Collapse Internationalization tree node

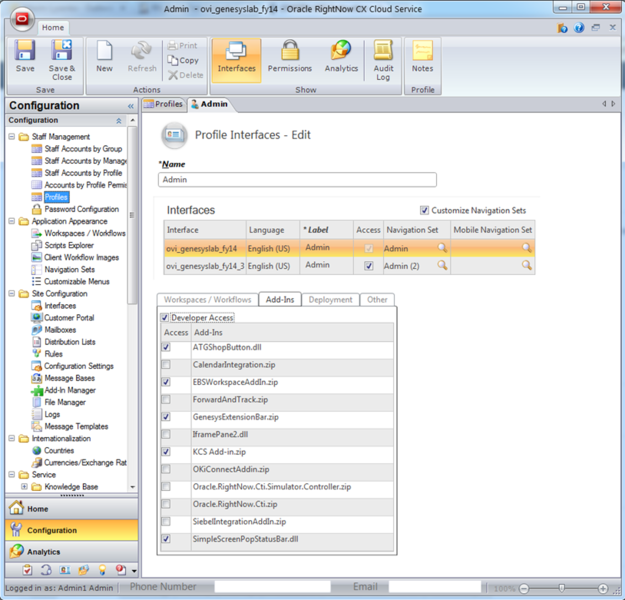pos(12,438)
